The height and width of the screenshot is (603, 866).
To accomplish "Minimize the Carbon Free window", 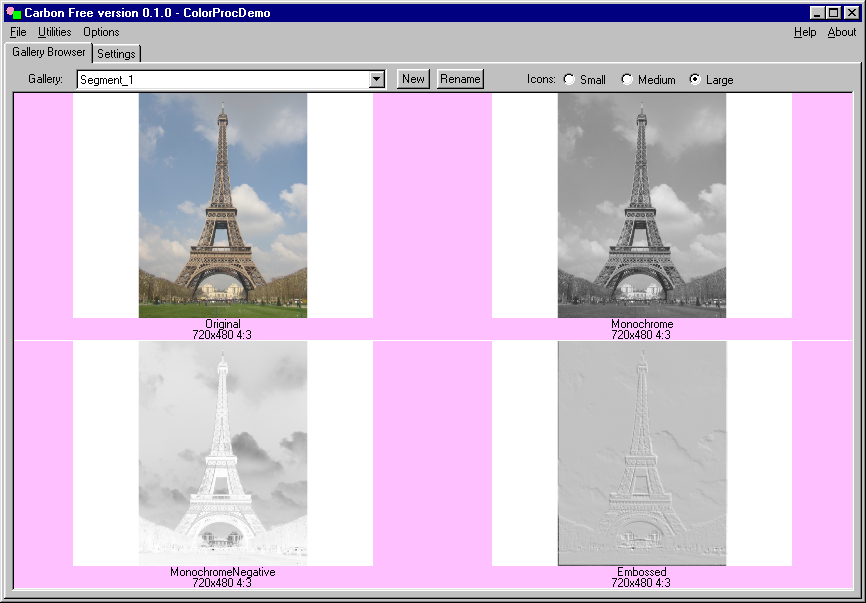I will point(817,13).
